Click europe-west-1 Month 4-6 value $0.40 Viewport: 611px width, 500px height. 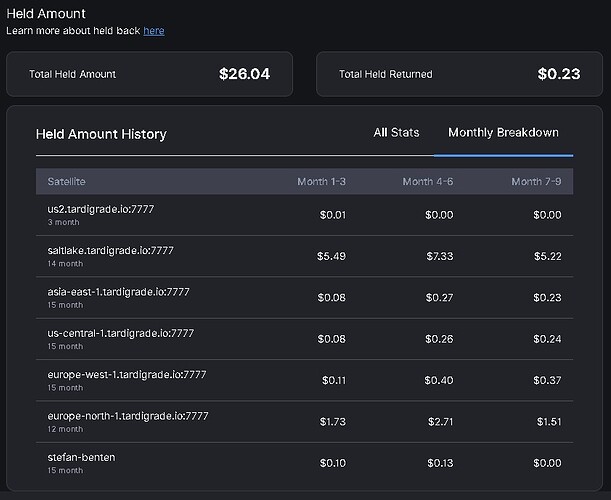click(439, 380)
